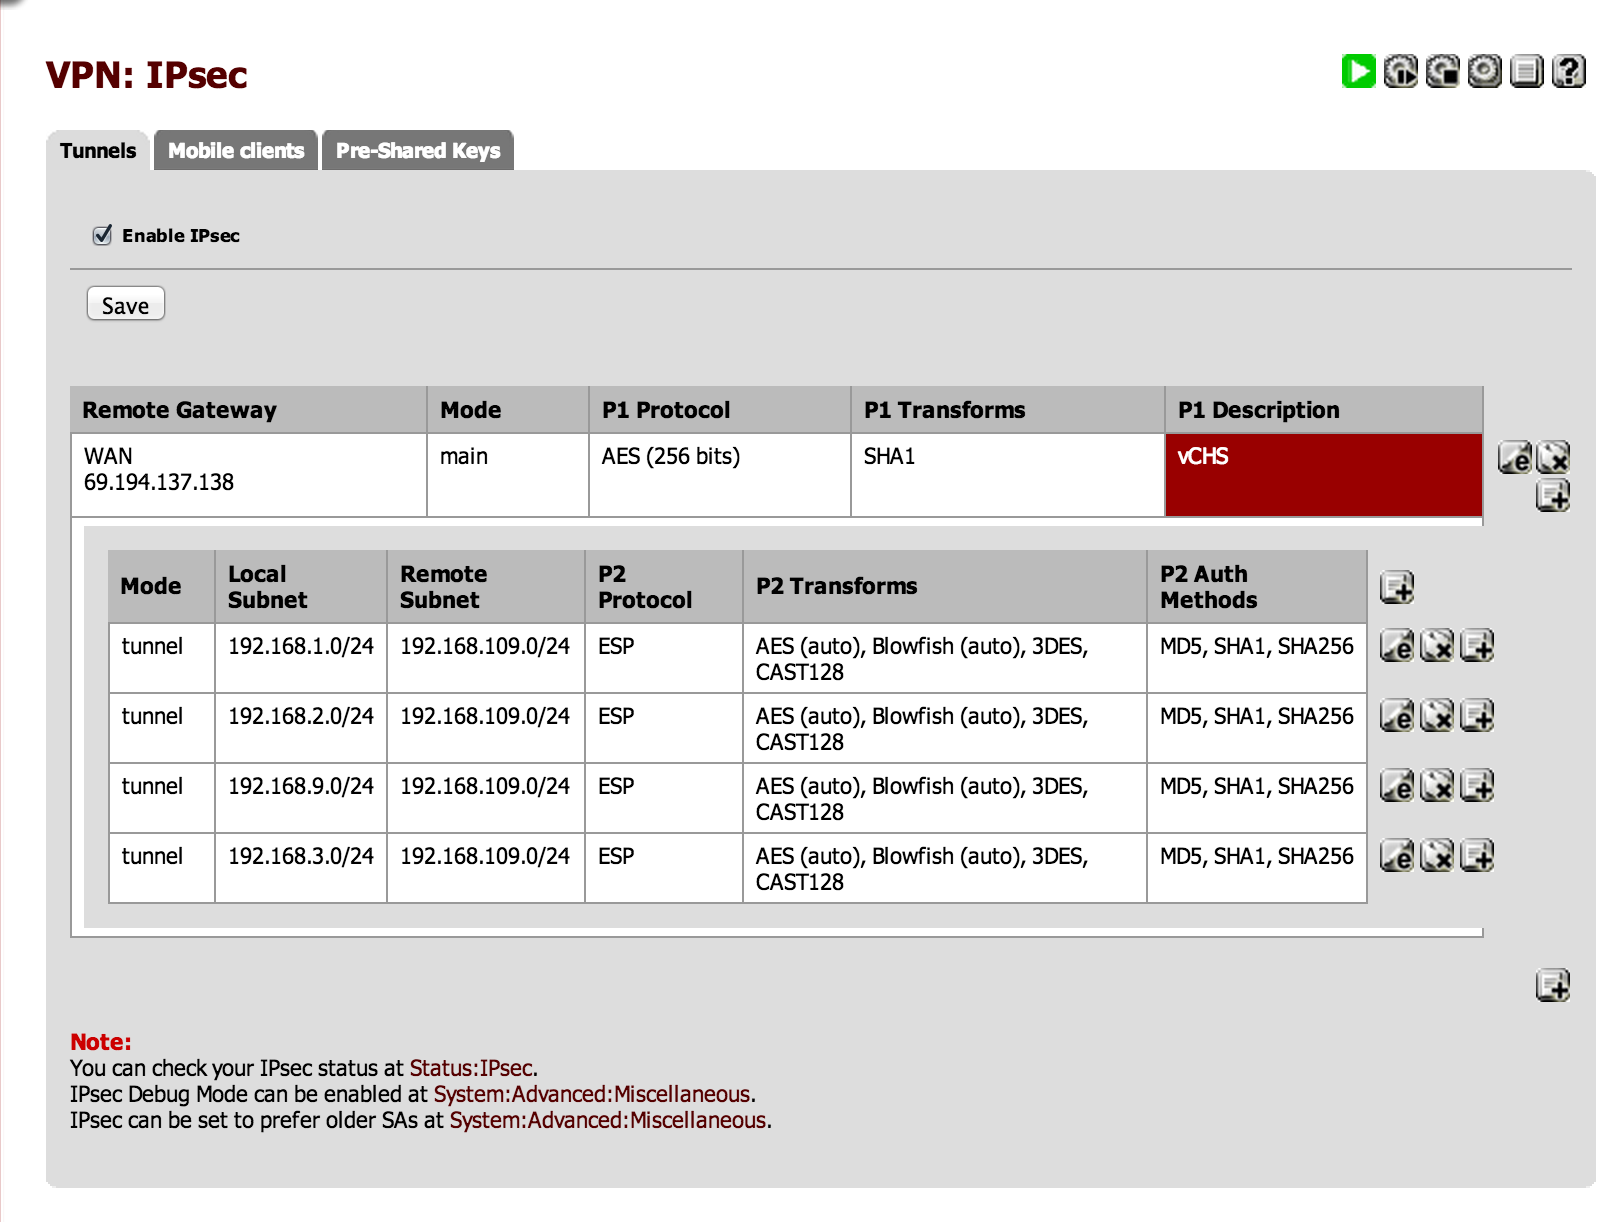Screen dimensions: 1624x1222
Task: Edit phase 2 entry for 192.168.1.0/24
Action: (1396, 647)
